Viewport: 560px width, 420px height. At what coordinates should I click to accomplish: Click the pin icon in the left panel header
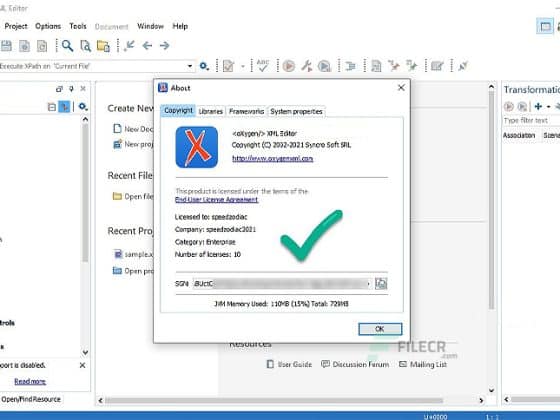coord(71,89)
